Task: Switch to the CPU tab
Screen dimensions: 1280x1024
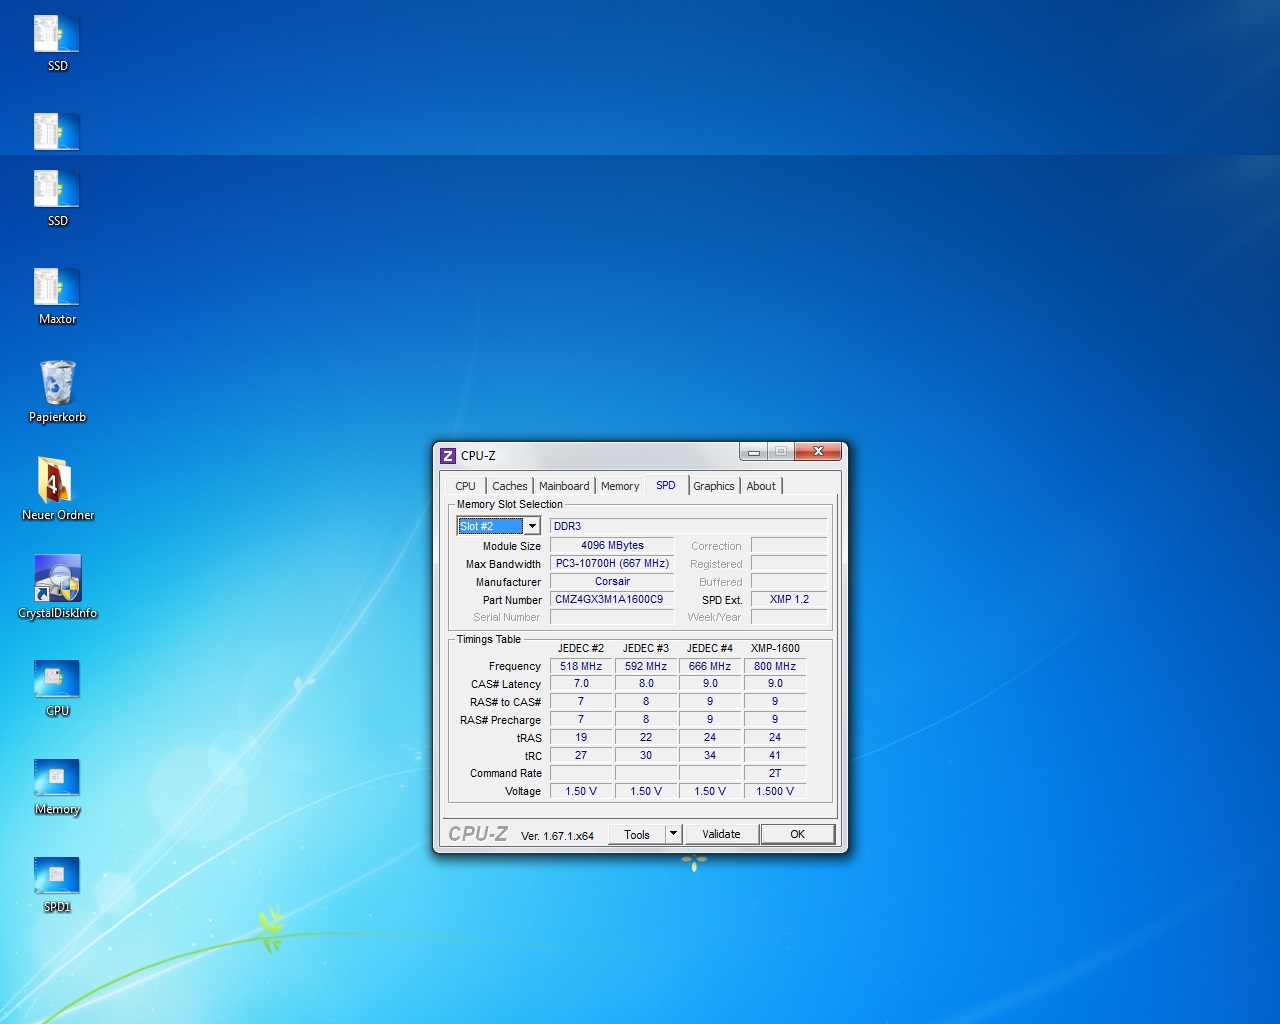Action: tap(466, 486)
